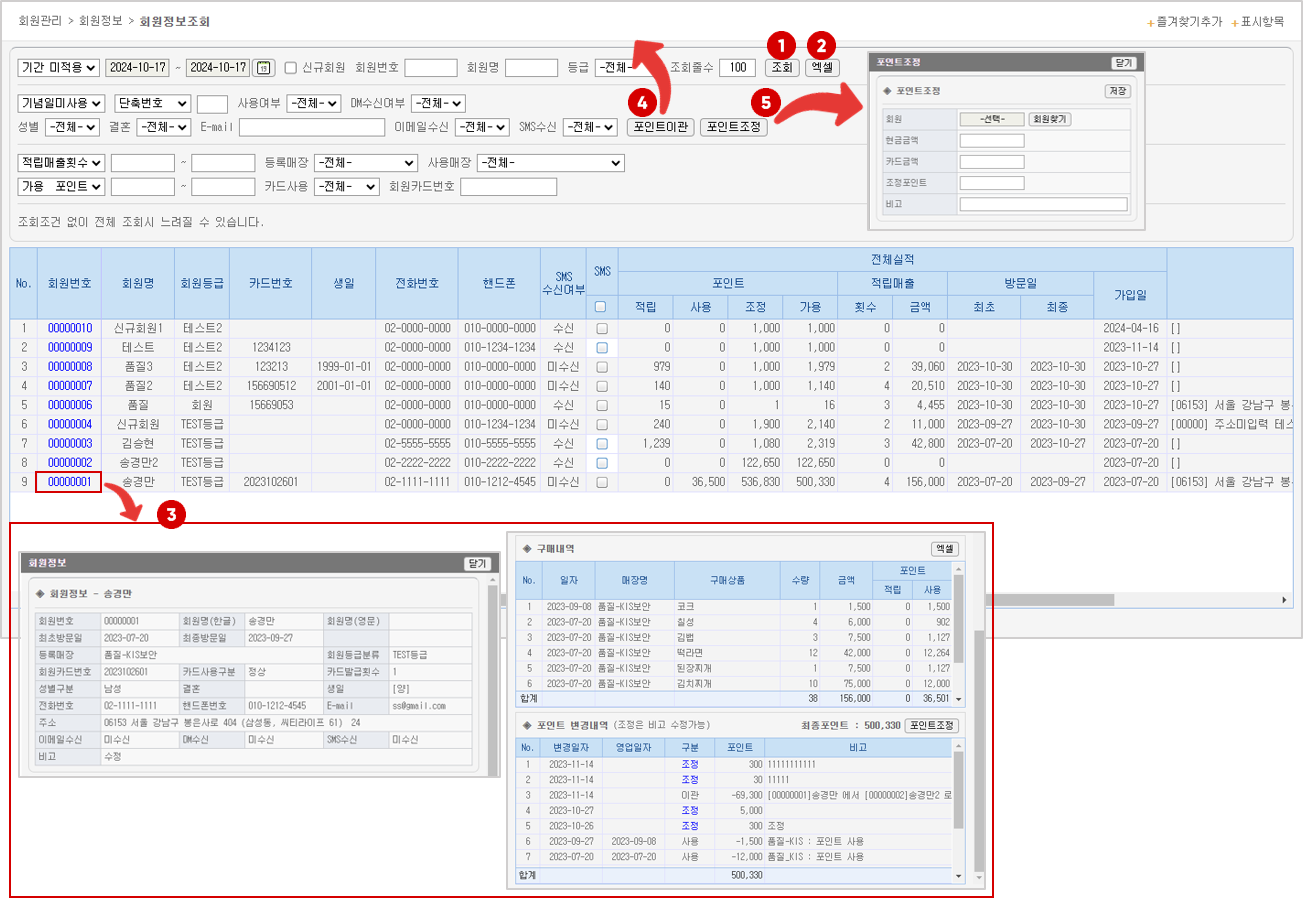Open the 등록매장 store dropdown
The image size is (1303, 898).
point(365,162)
